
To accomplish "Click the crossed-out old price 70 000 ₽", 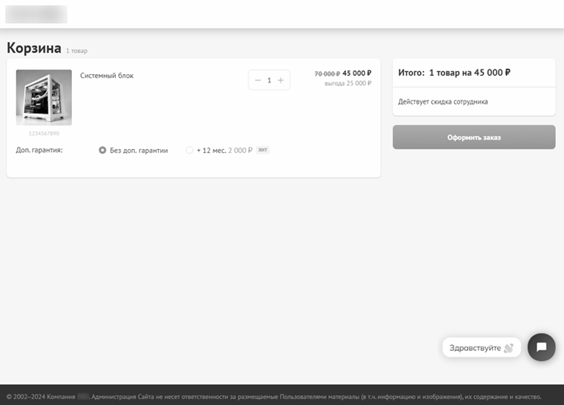I will click(327, 74).
